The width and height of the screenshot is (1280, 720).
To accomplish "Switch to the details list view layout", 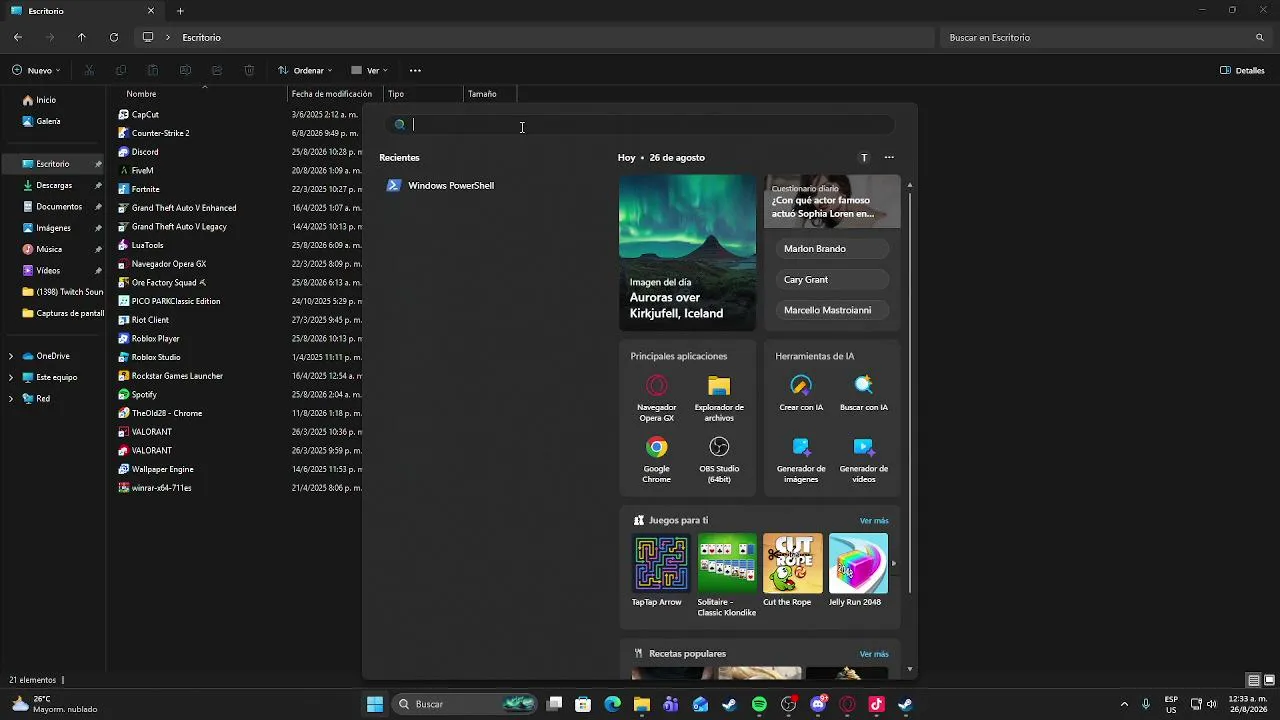I will coord(1253,680).
